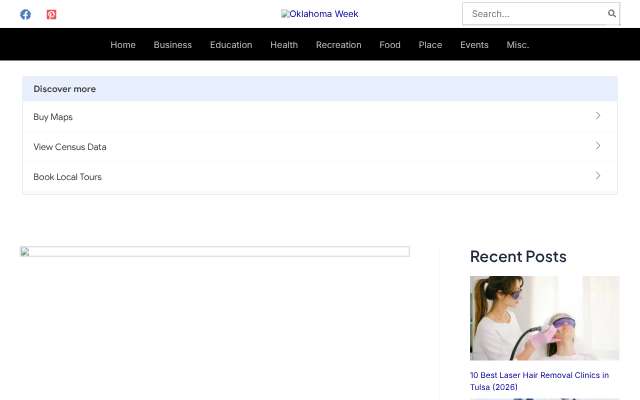Click the Oklahoma Week logo link
Viewport: 640px width, 400px height.
pyautogui.click(x=320, y=14)
